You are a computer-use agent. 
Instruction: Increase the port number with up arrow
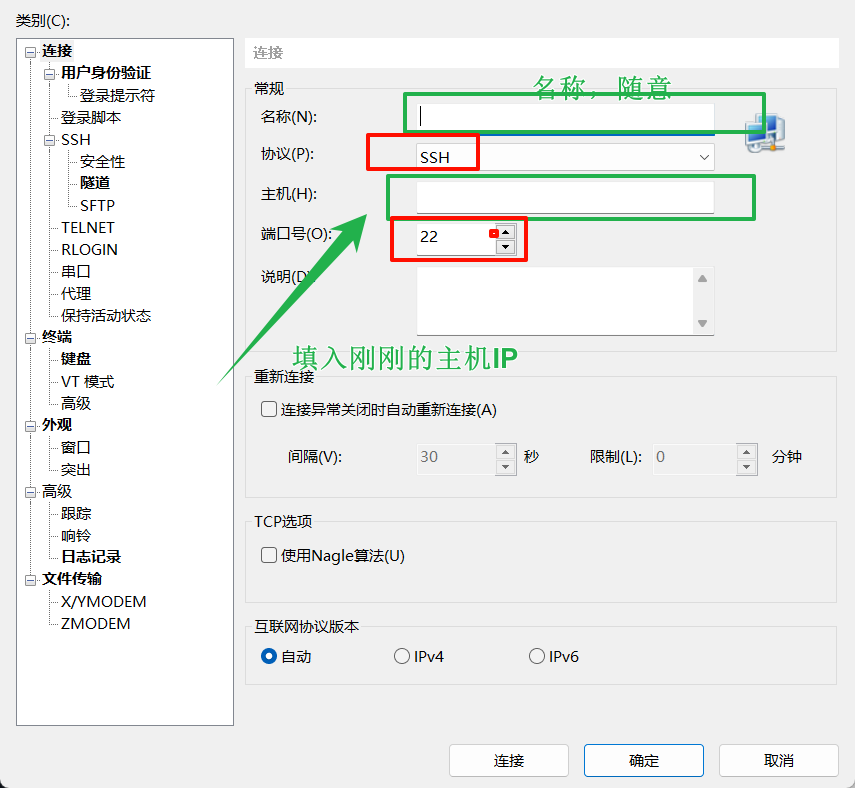pos(505,232)
